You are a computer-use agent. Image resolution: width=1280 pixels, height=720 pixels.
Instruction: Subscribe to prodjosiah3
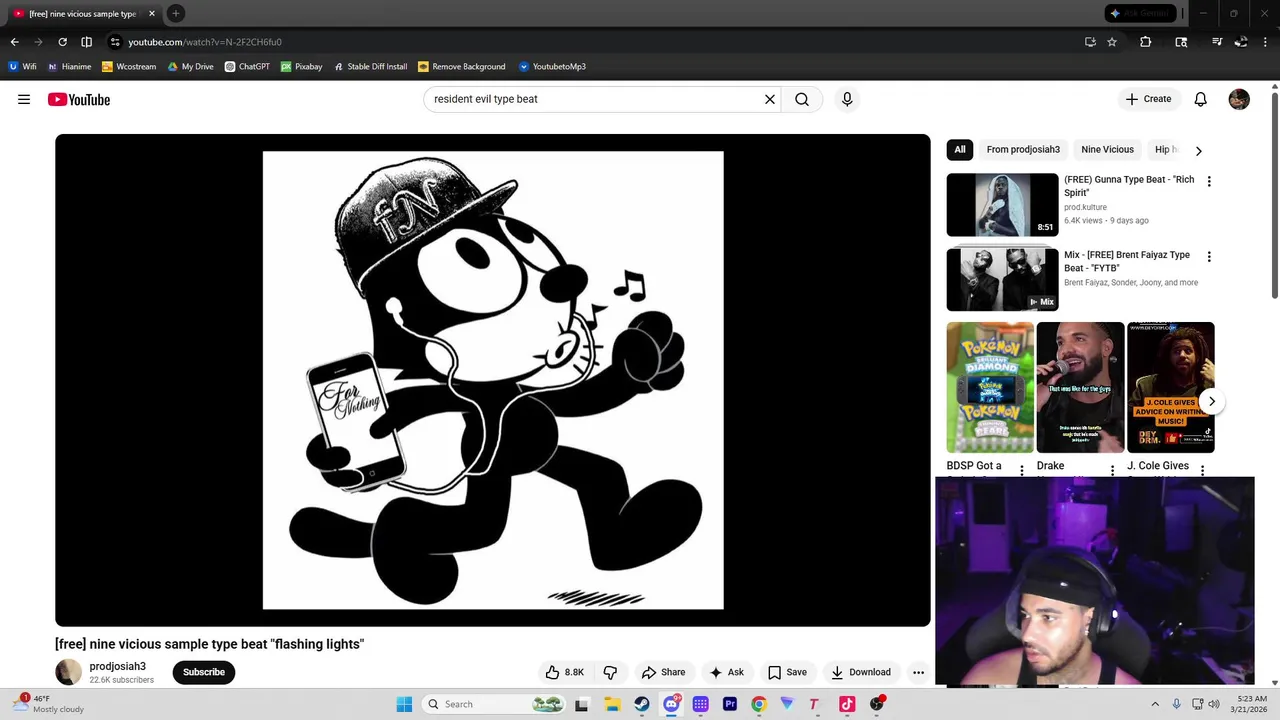[x=204, y=672]
